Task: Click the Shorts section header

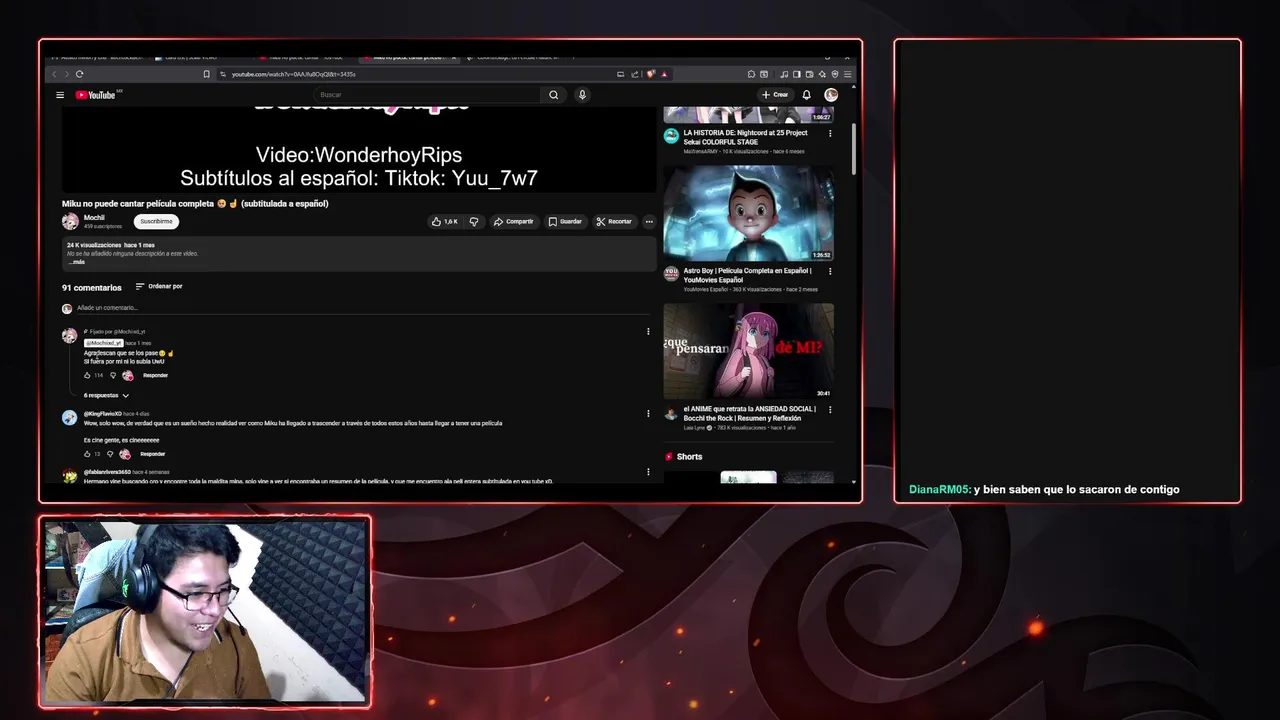Action: coord(684,457)
